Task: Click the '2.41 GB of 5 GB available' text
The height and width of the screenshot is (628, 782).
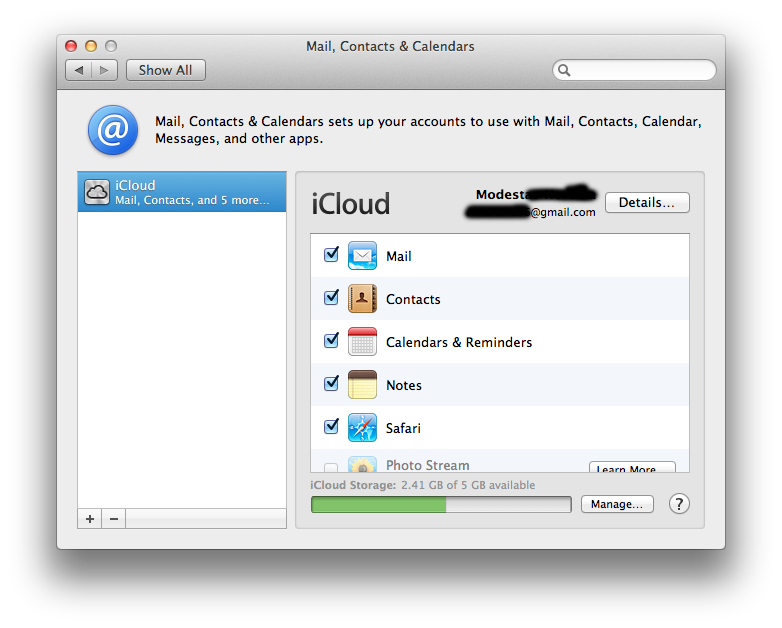Action: click(x=468, y=485)
